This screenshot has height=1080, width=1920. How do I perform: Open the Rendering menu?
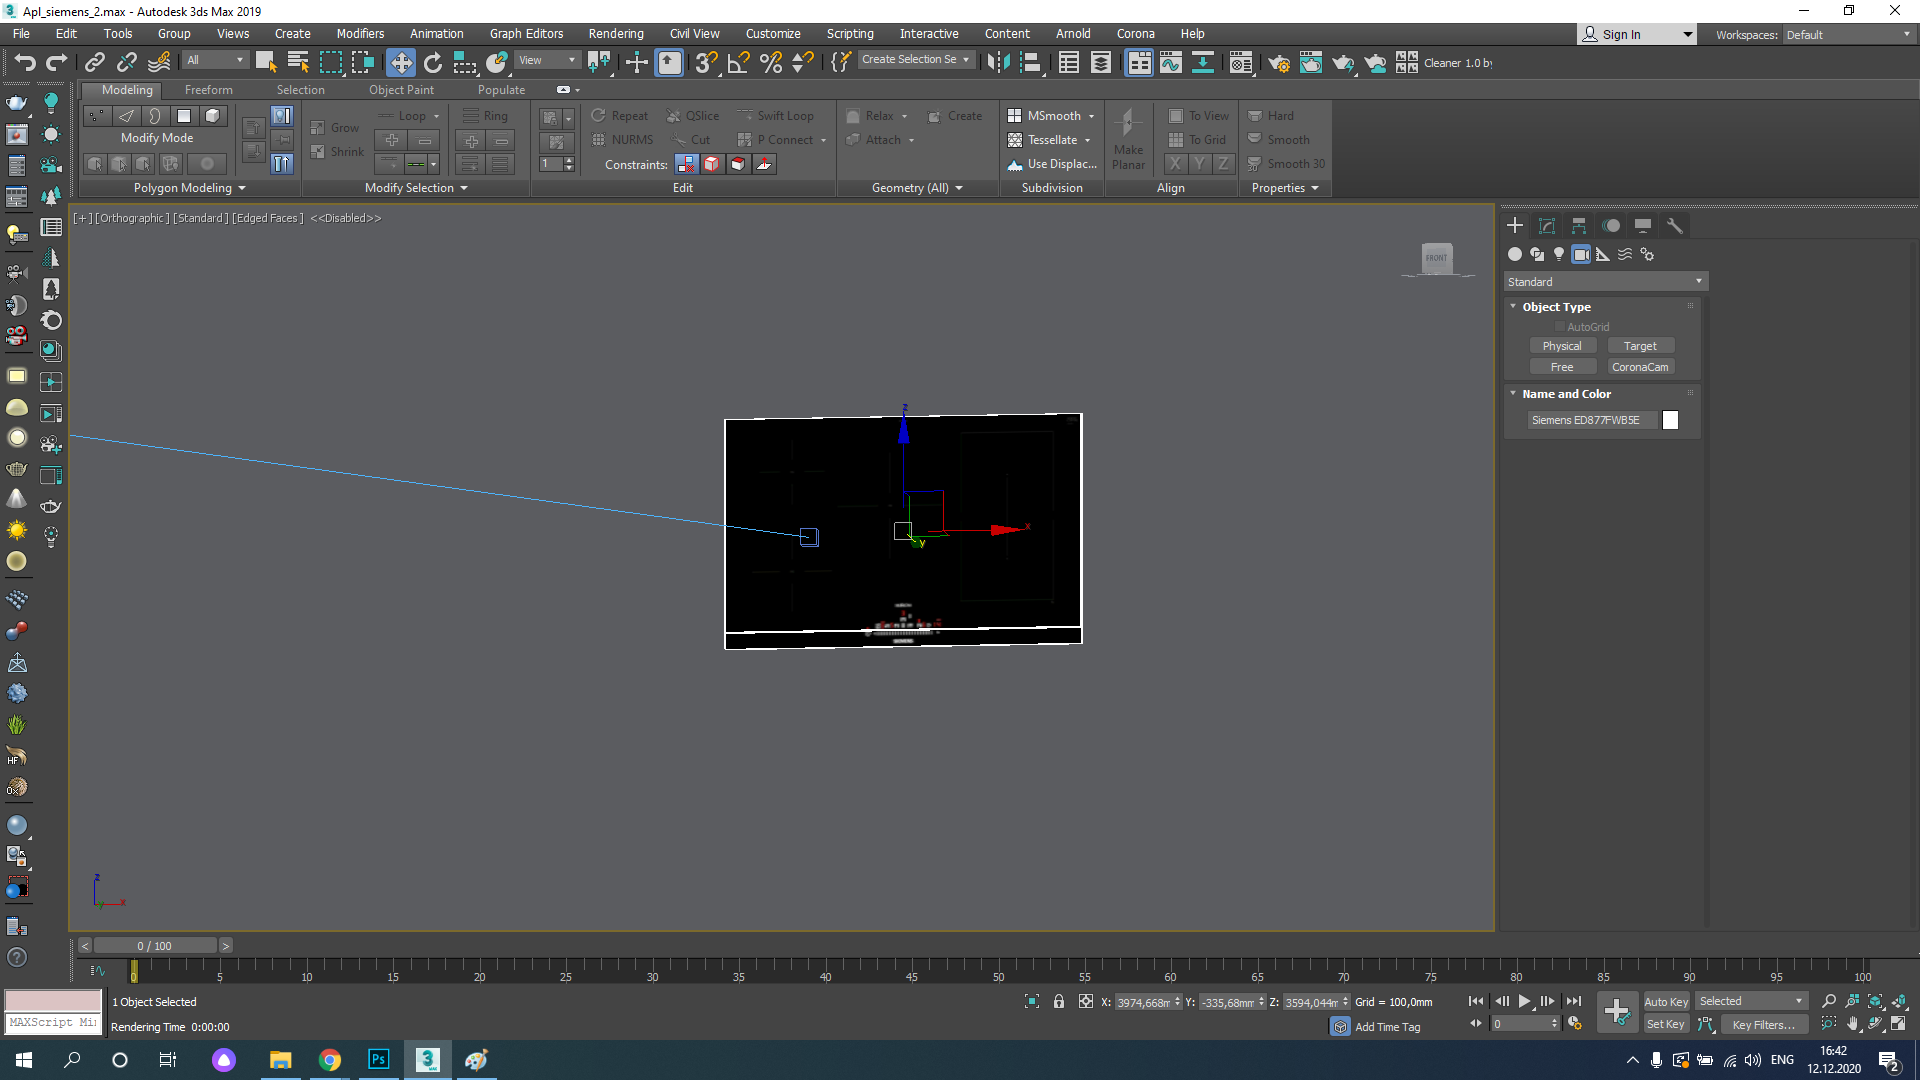[x=616, y=33]
